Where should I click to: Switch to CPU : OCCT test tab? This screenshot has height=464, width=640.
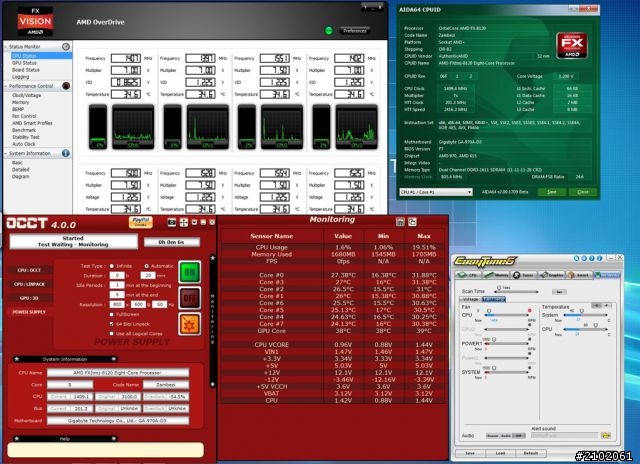(30, 270)
